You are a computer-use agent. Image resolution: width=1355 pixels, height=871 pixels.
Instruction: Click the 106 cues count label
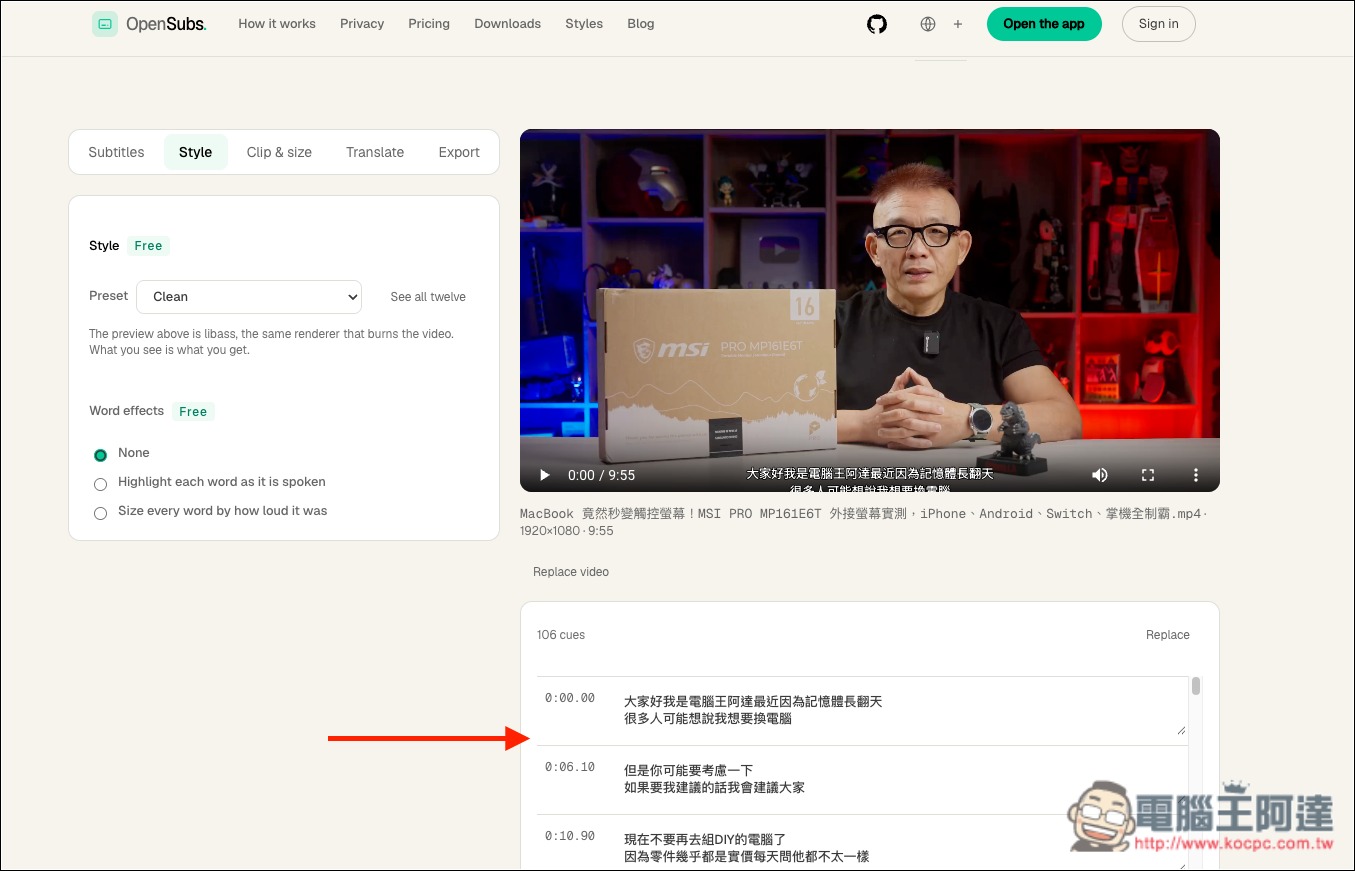click(561, 635)
